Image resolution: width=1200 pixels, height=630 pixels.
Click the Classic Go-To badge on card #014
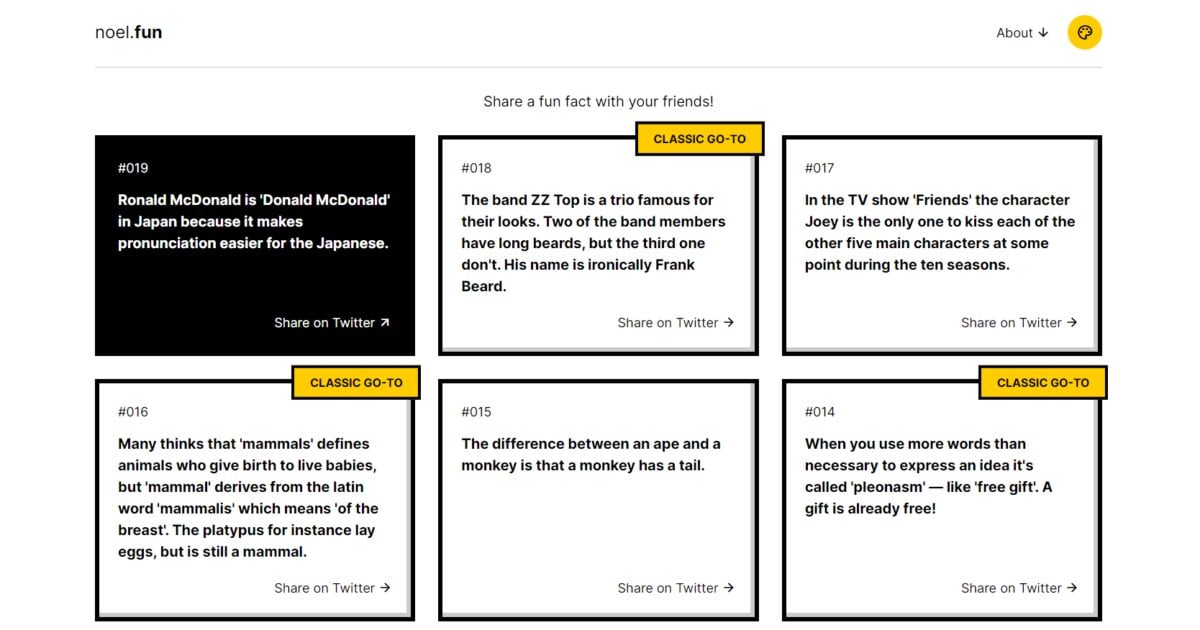(x=1043, y=383)
